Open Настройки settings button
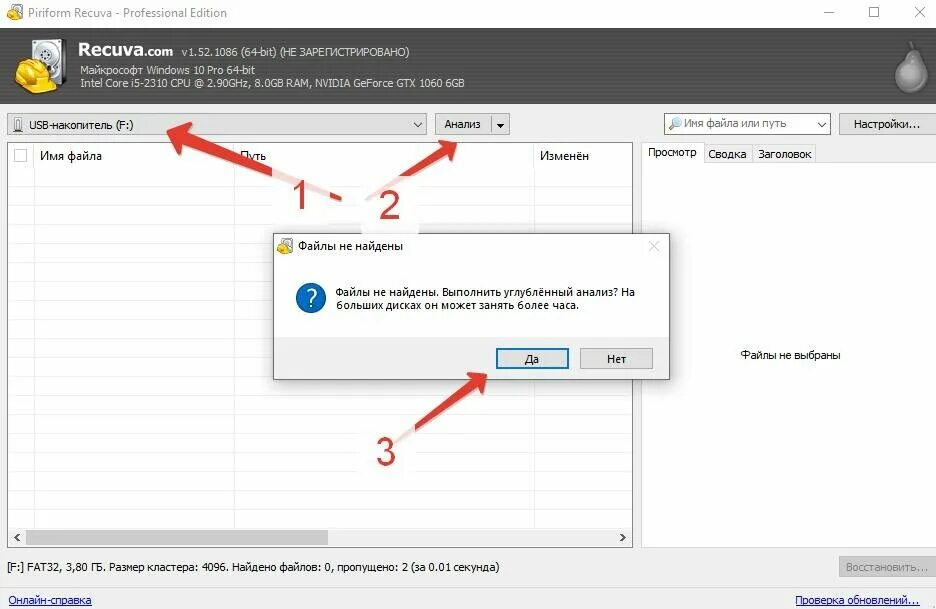The width and height of the screenshot is (936, 609). click(887, 124)
